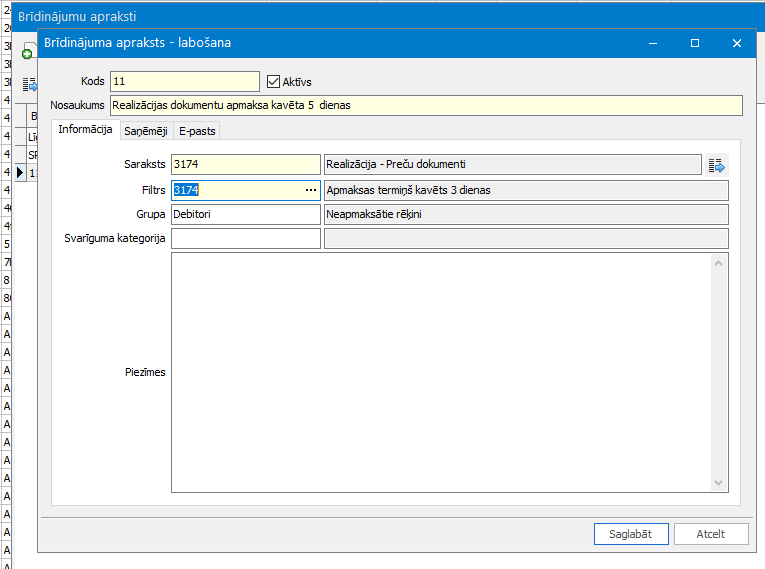Close the Brīdinājuma apraksts - labošana dialog
The image size is (765, 569).
coord(737,43)
